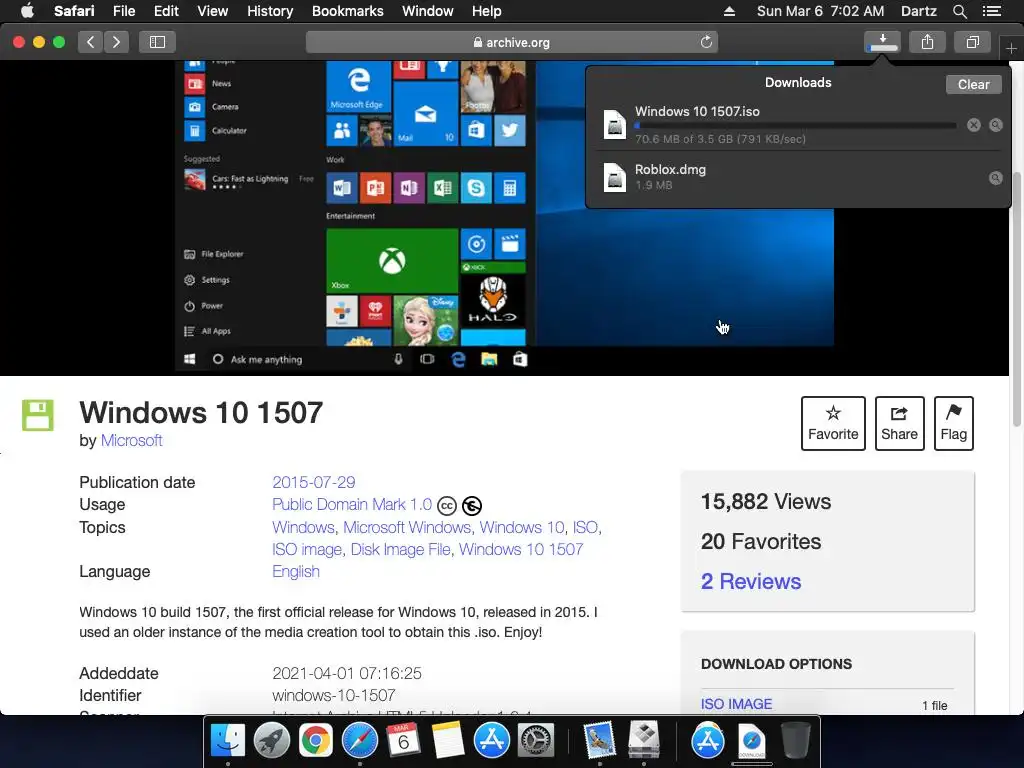Open the Trash in the Dock
This screenshot has width=1024, height=768.
pos(795,741)
